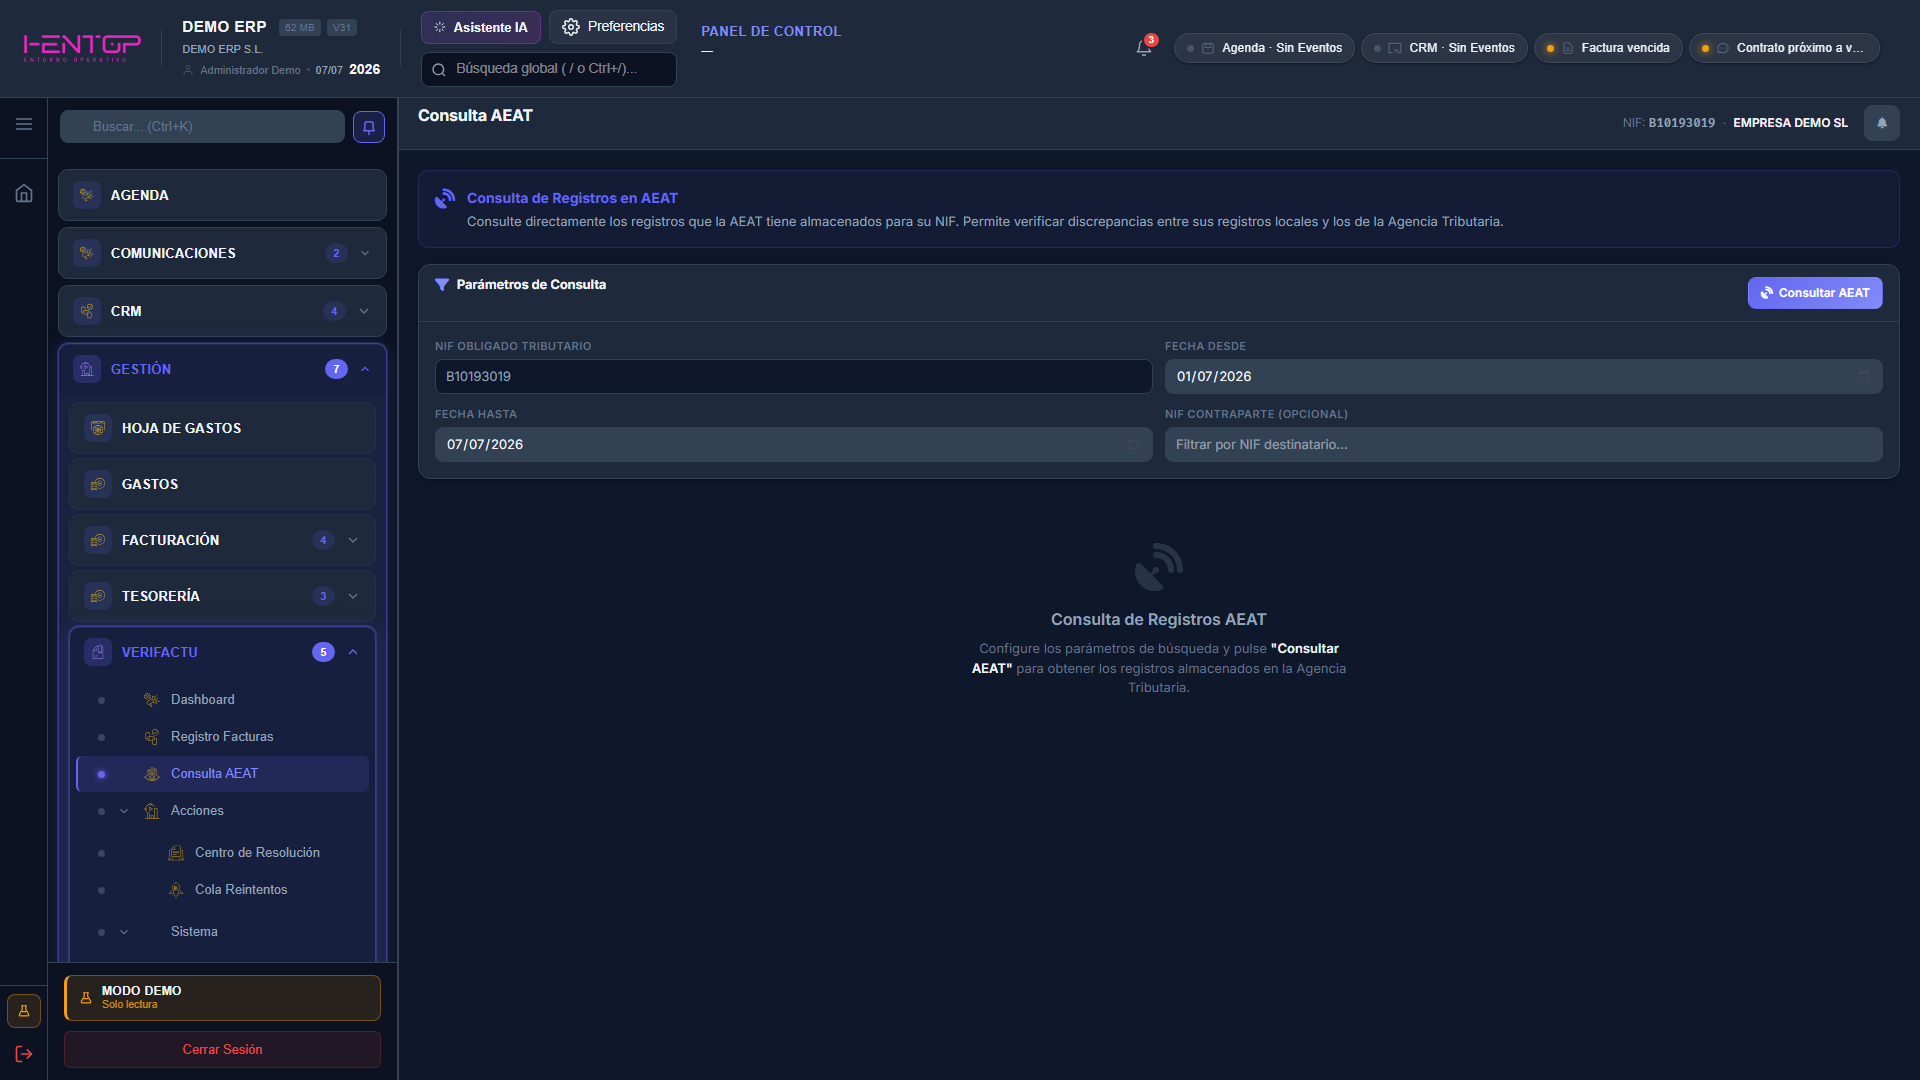Go to home via the house icon

click(x=24, y=193)
